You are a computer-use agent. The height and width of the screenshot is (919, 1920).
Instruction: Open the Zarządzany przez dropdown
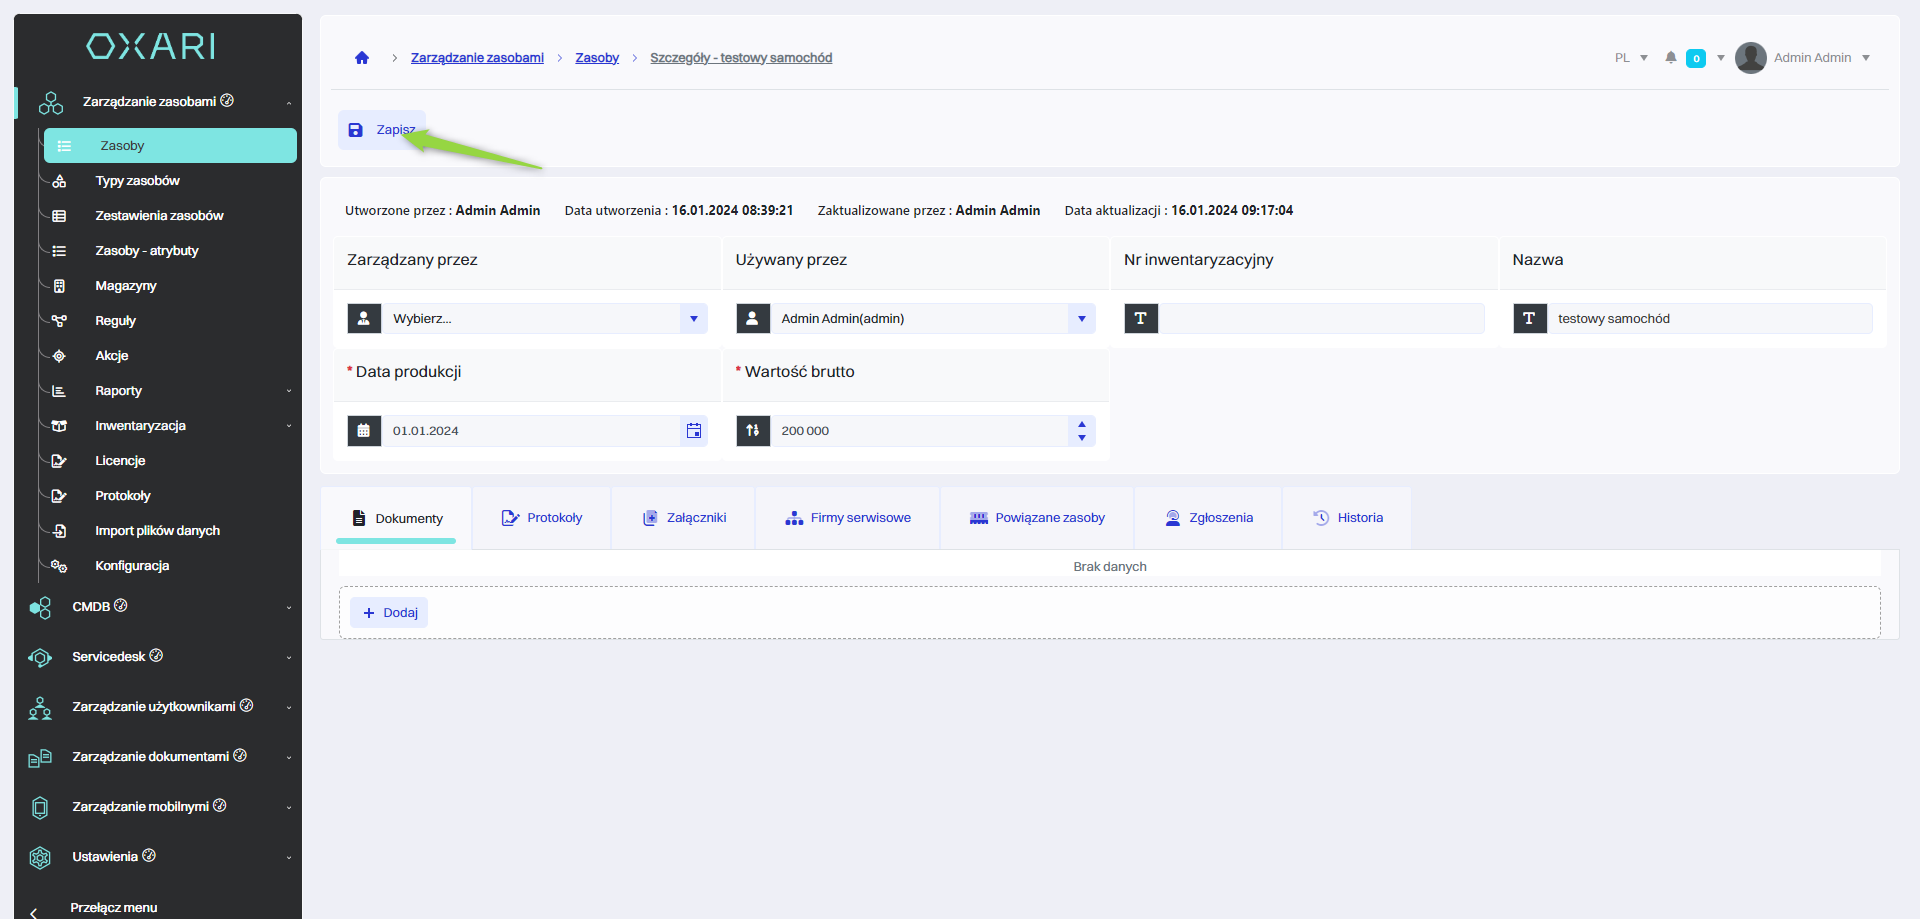click(693, 319)
